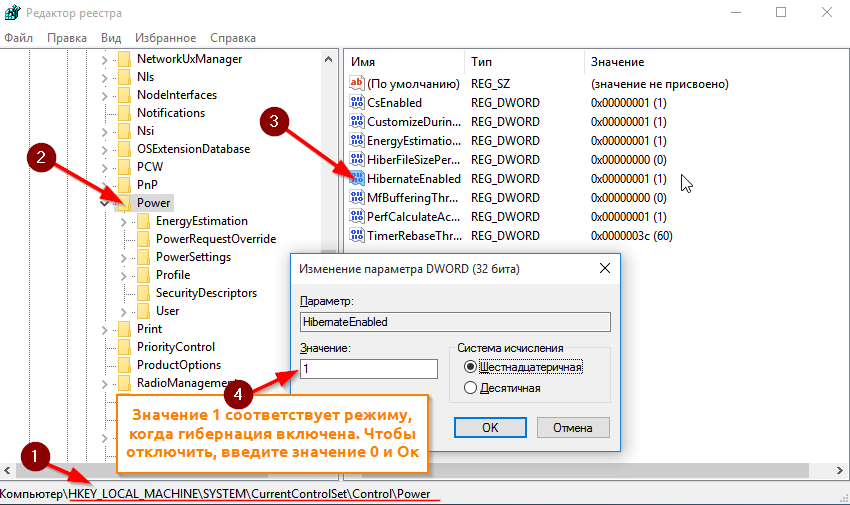The height and width of the screenshot is (505, 850).
Task: Open the Избранное menu
Action: (x=165, y=38)
